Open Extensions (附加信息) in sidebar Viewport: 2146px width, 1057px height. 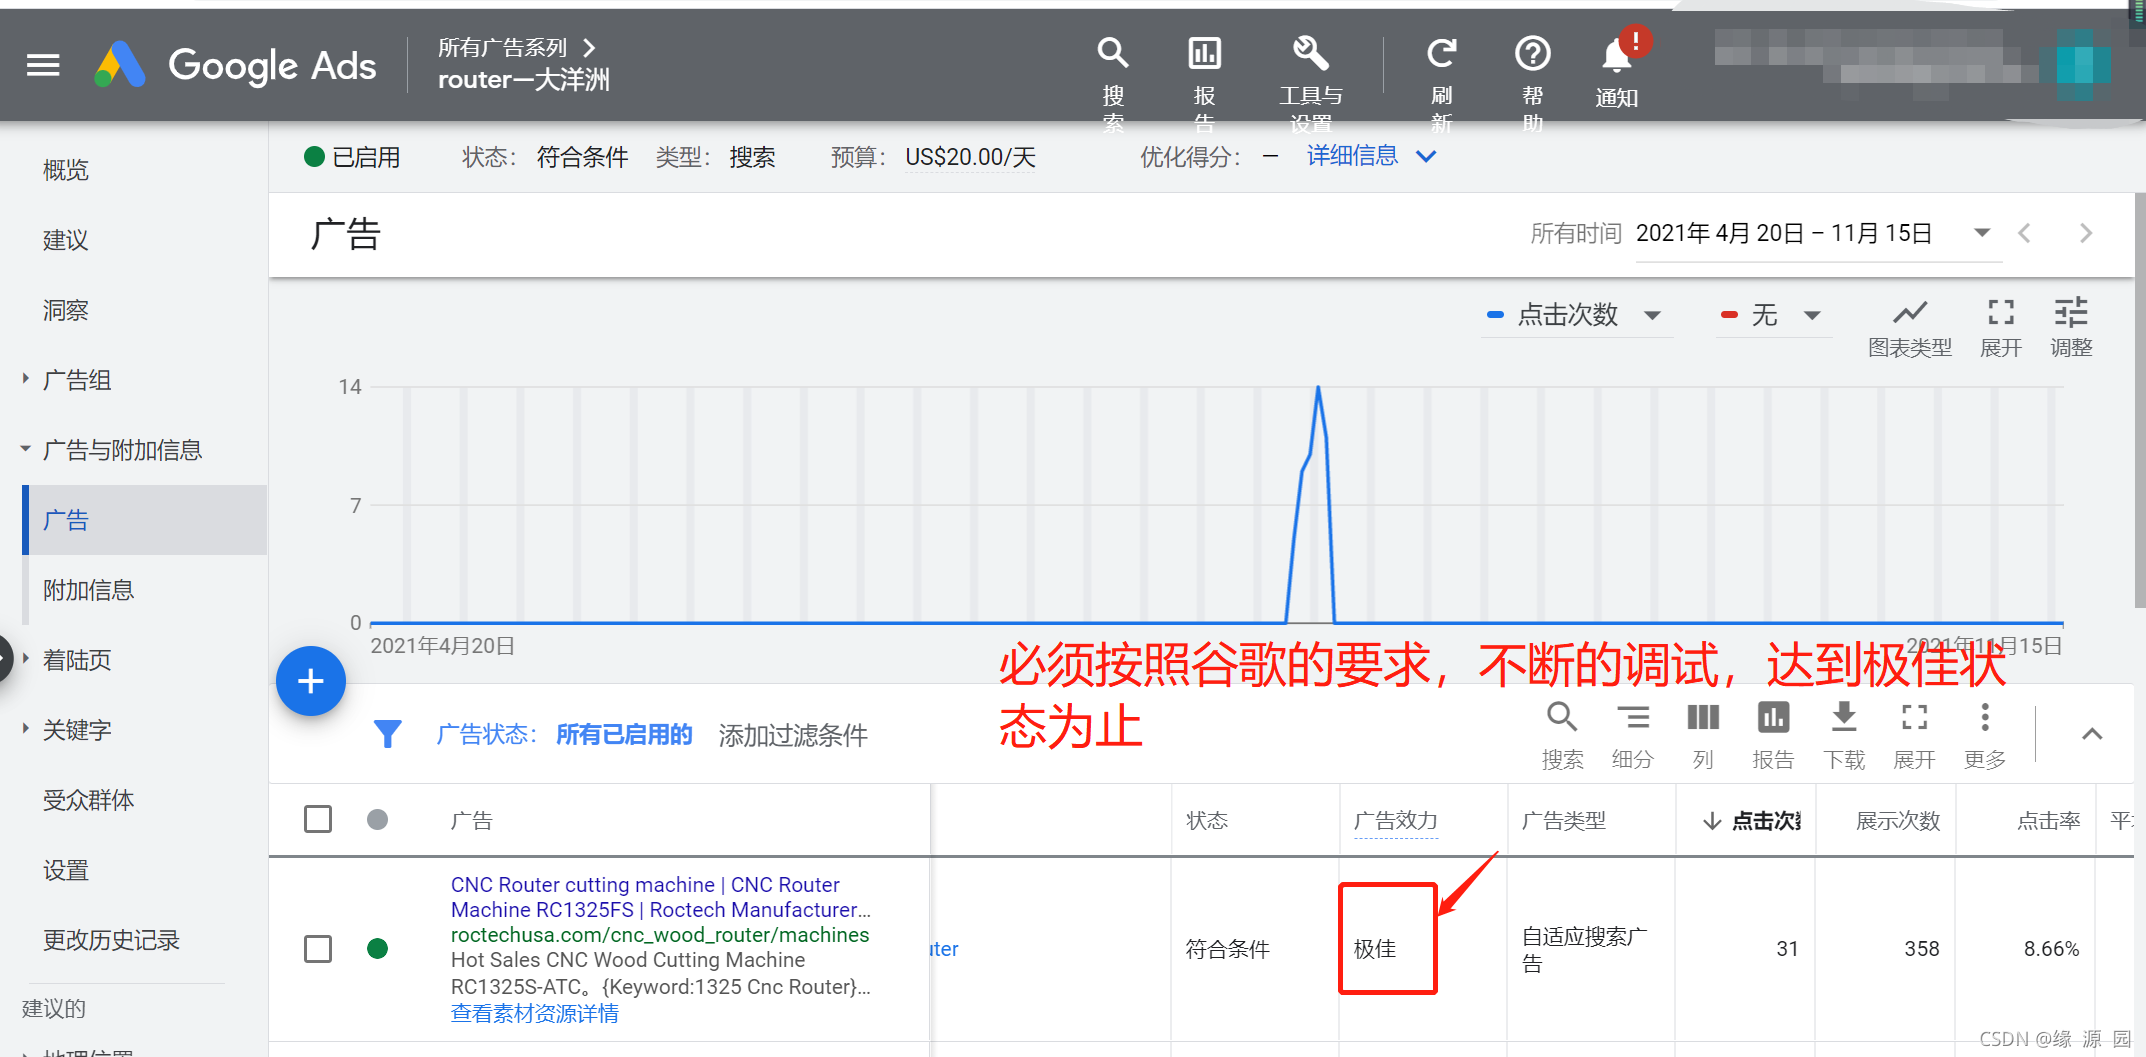pyautogui.click(x=88, y=590)
